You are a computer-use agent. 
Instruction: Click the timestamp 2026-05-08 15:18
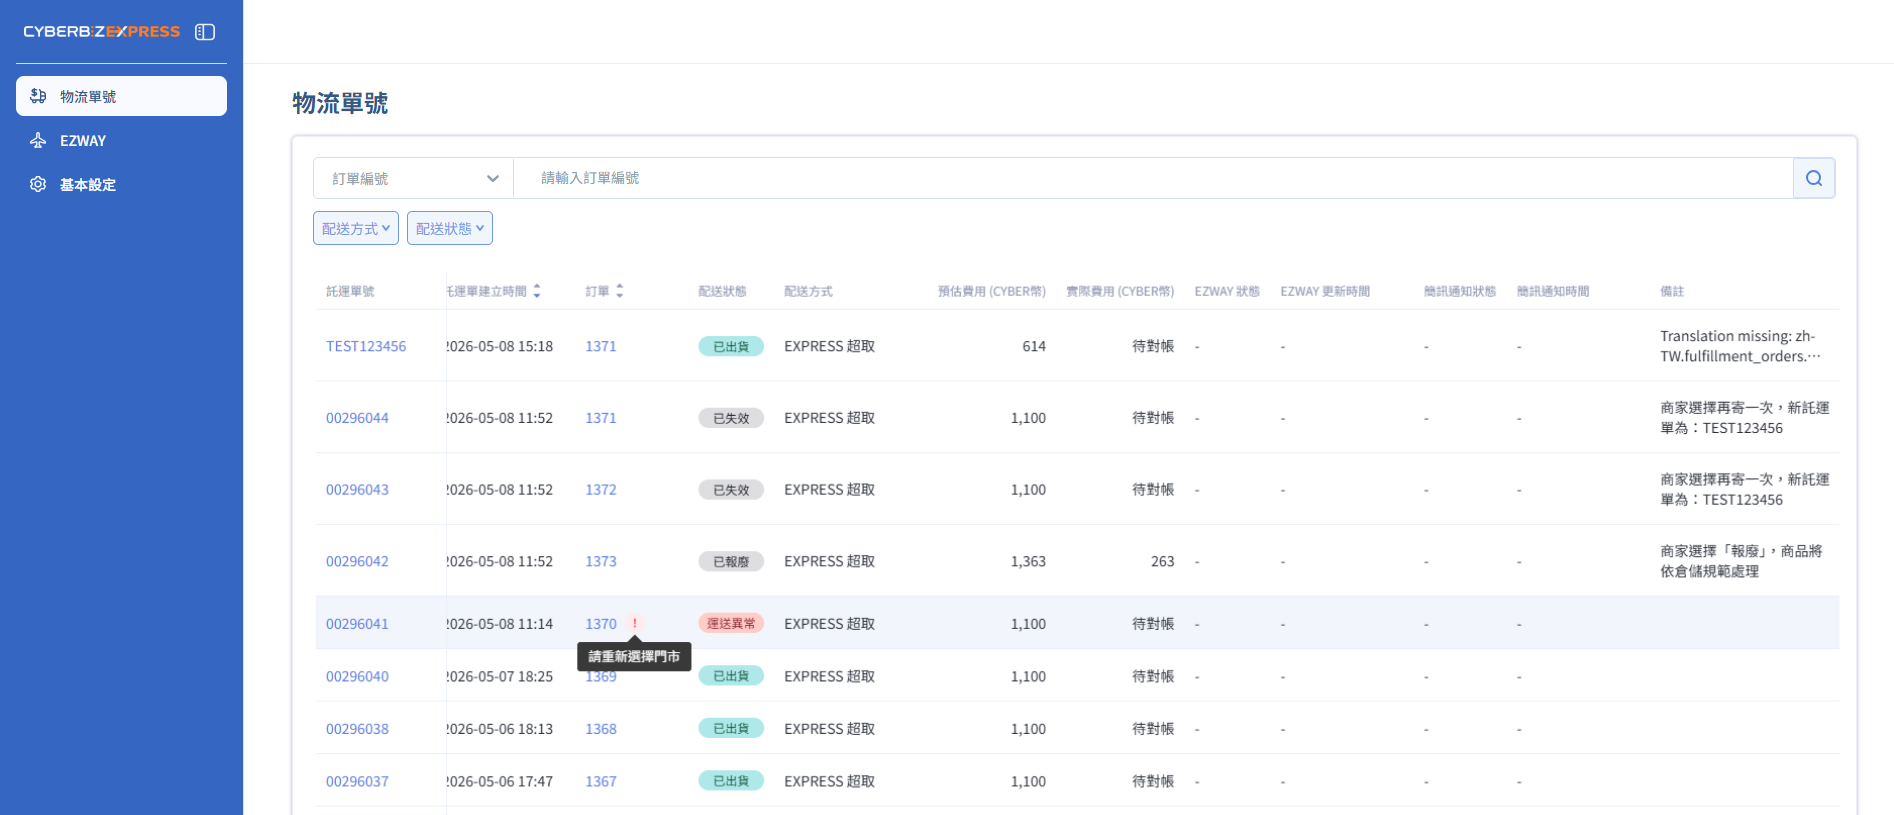click(x=500, y=346)
